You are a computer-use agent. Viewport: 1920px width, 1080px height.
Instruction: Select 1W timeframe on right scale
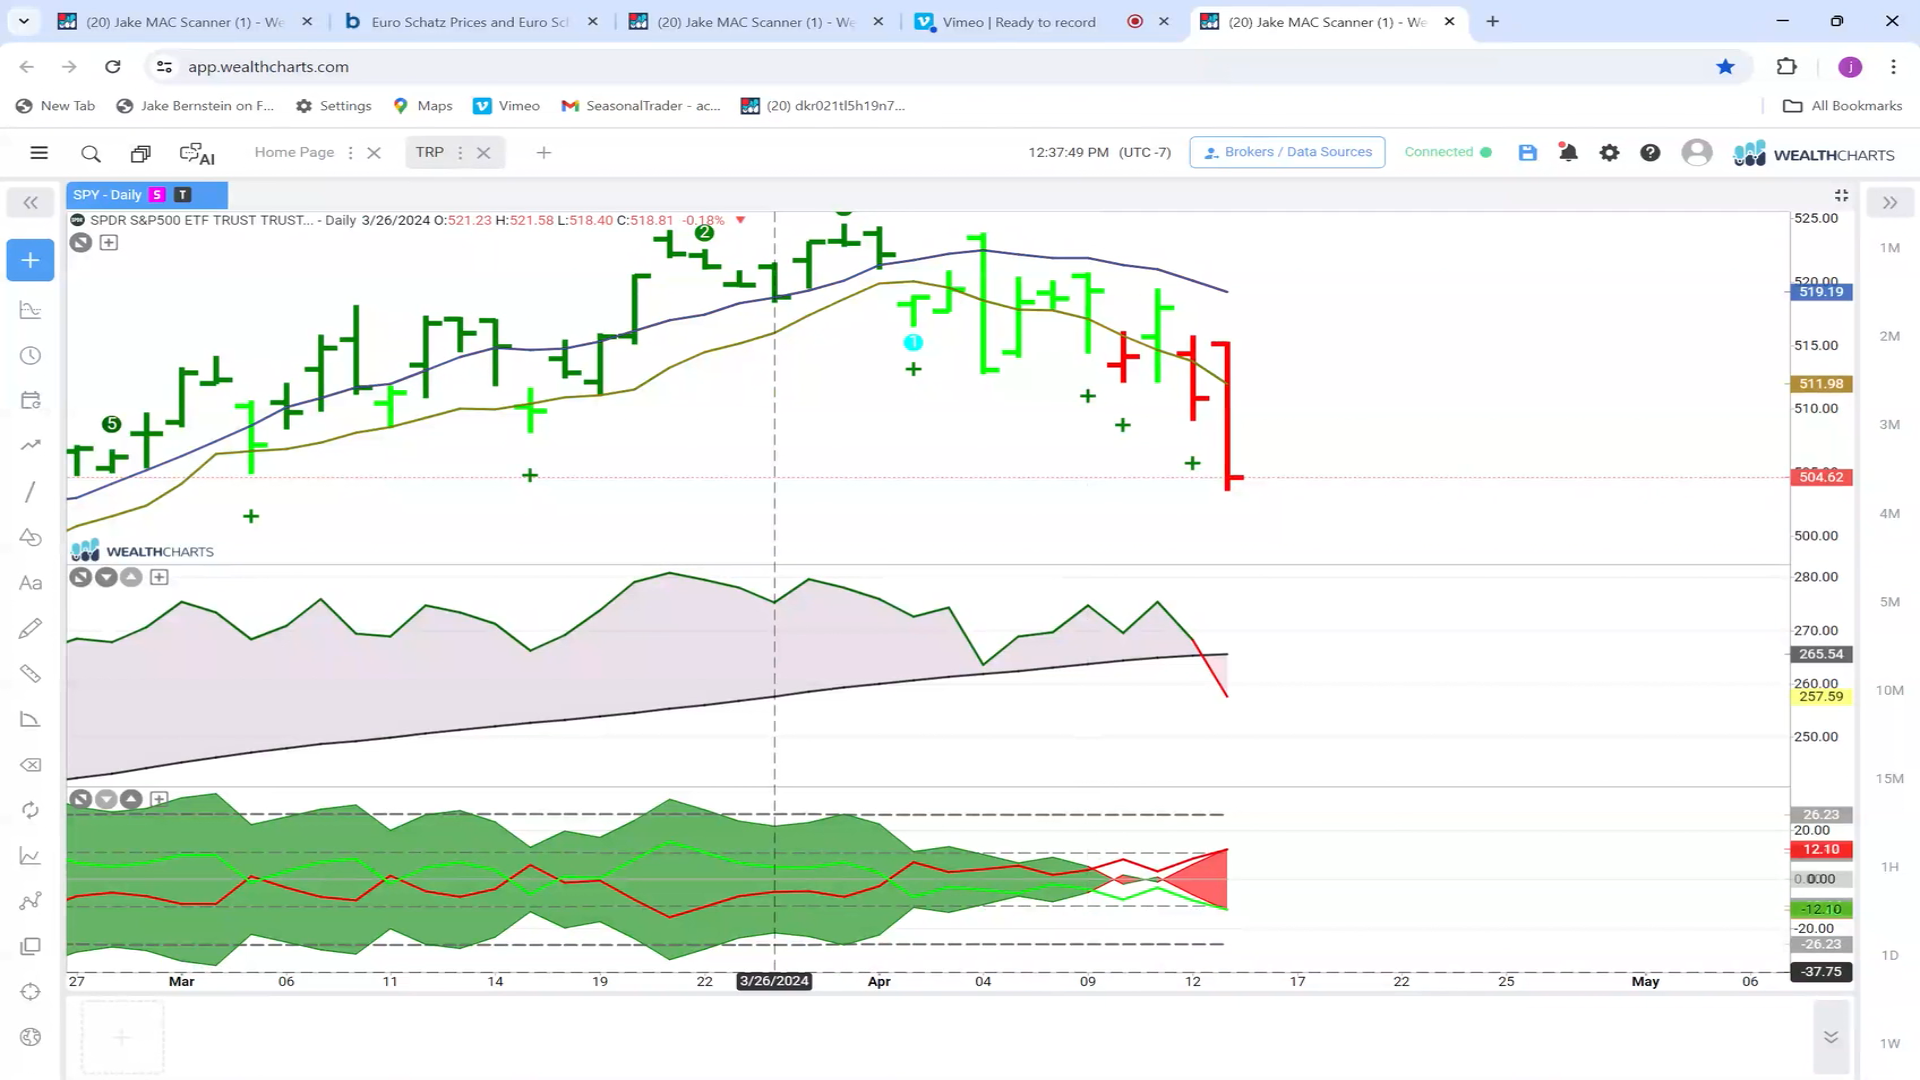point(1889,1043)
